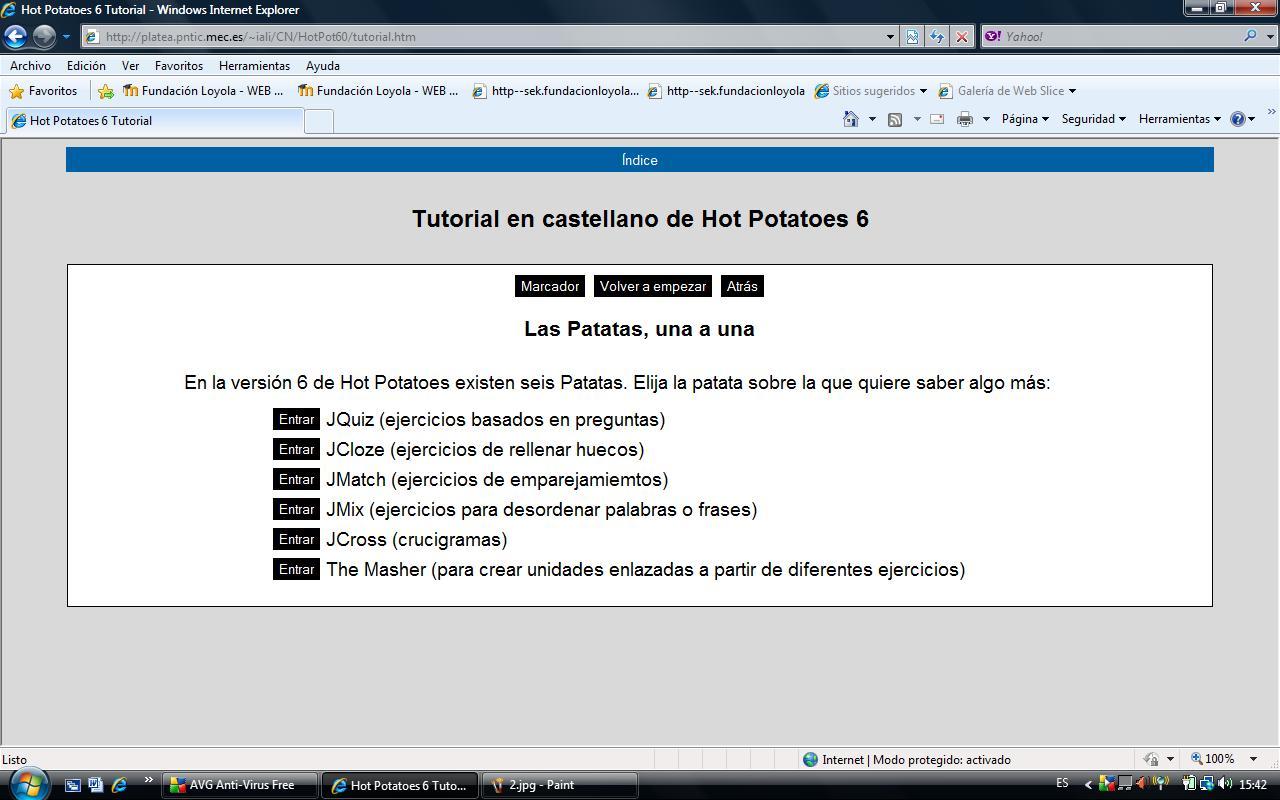Open the Página command menu
This screenshot has width=1280, height=800.
(1025, 119)
